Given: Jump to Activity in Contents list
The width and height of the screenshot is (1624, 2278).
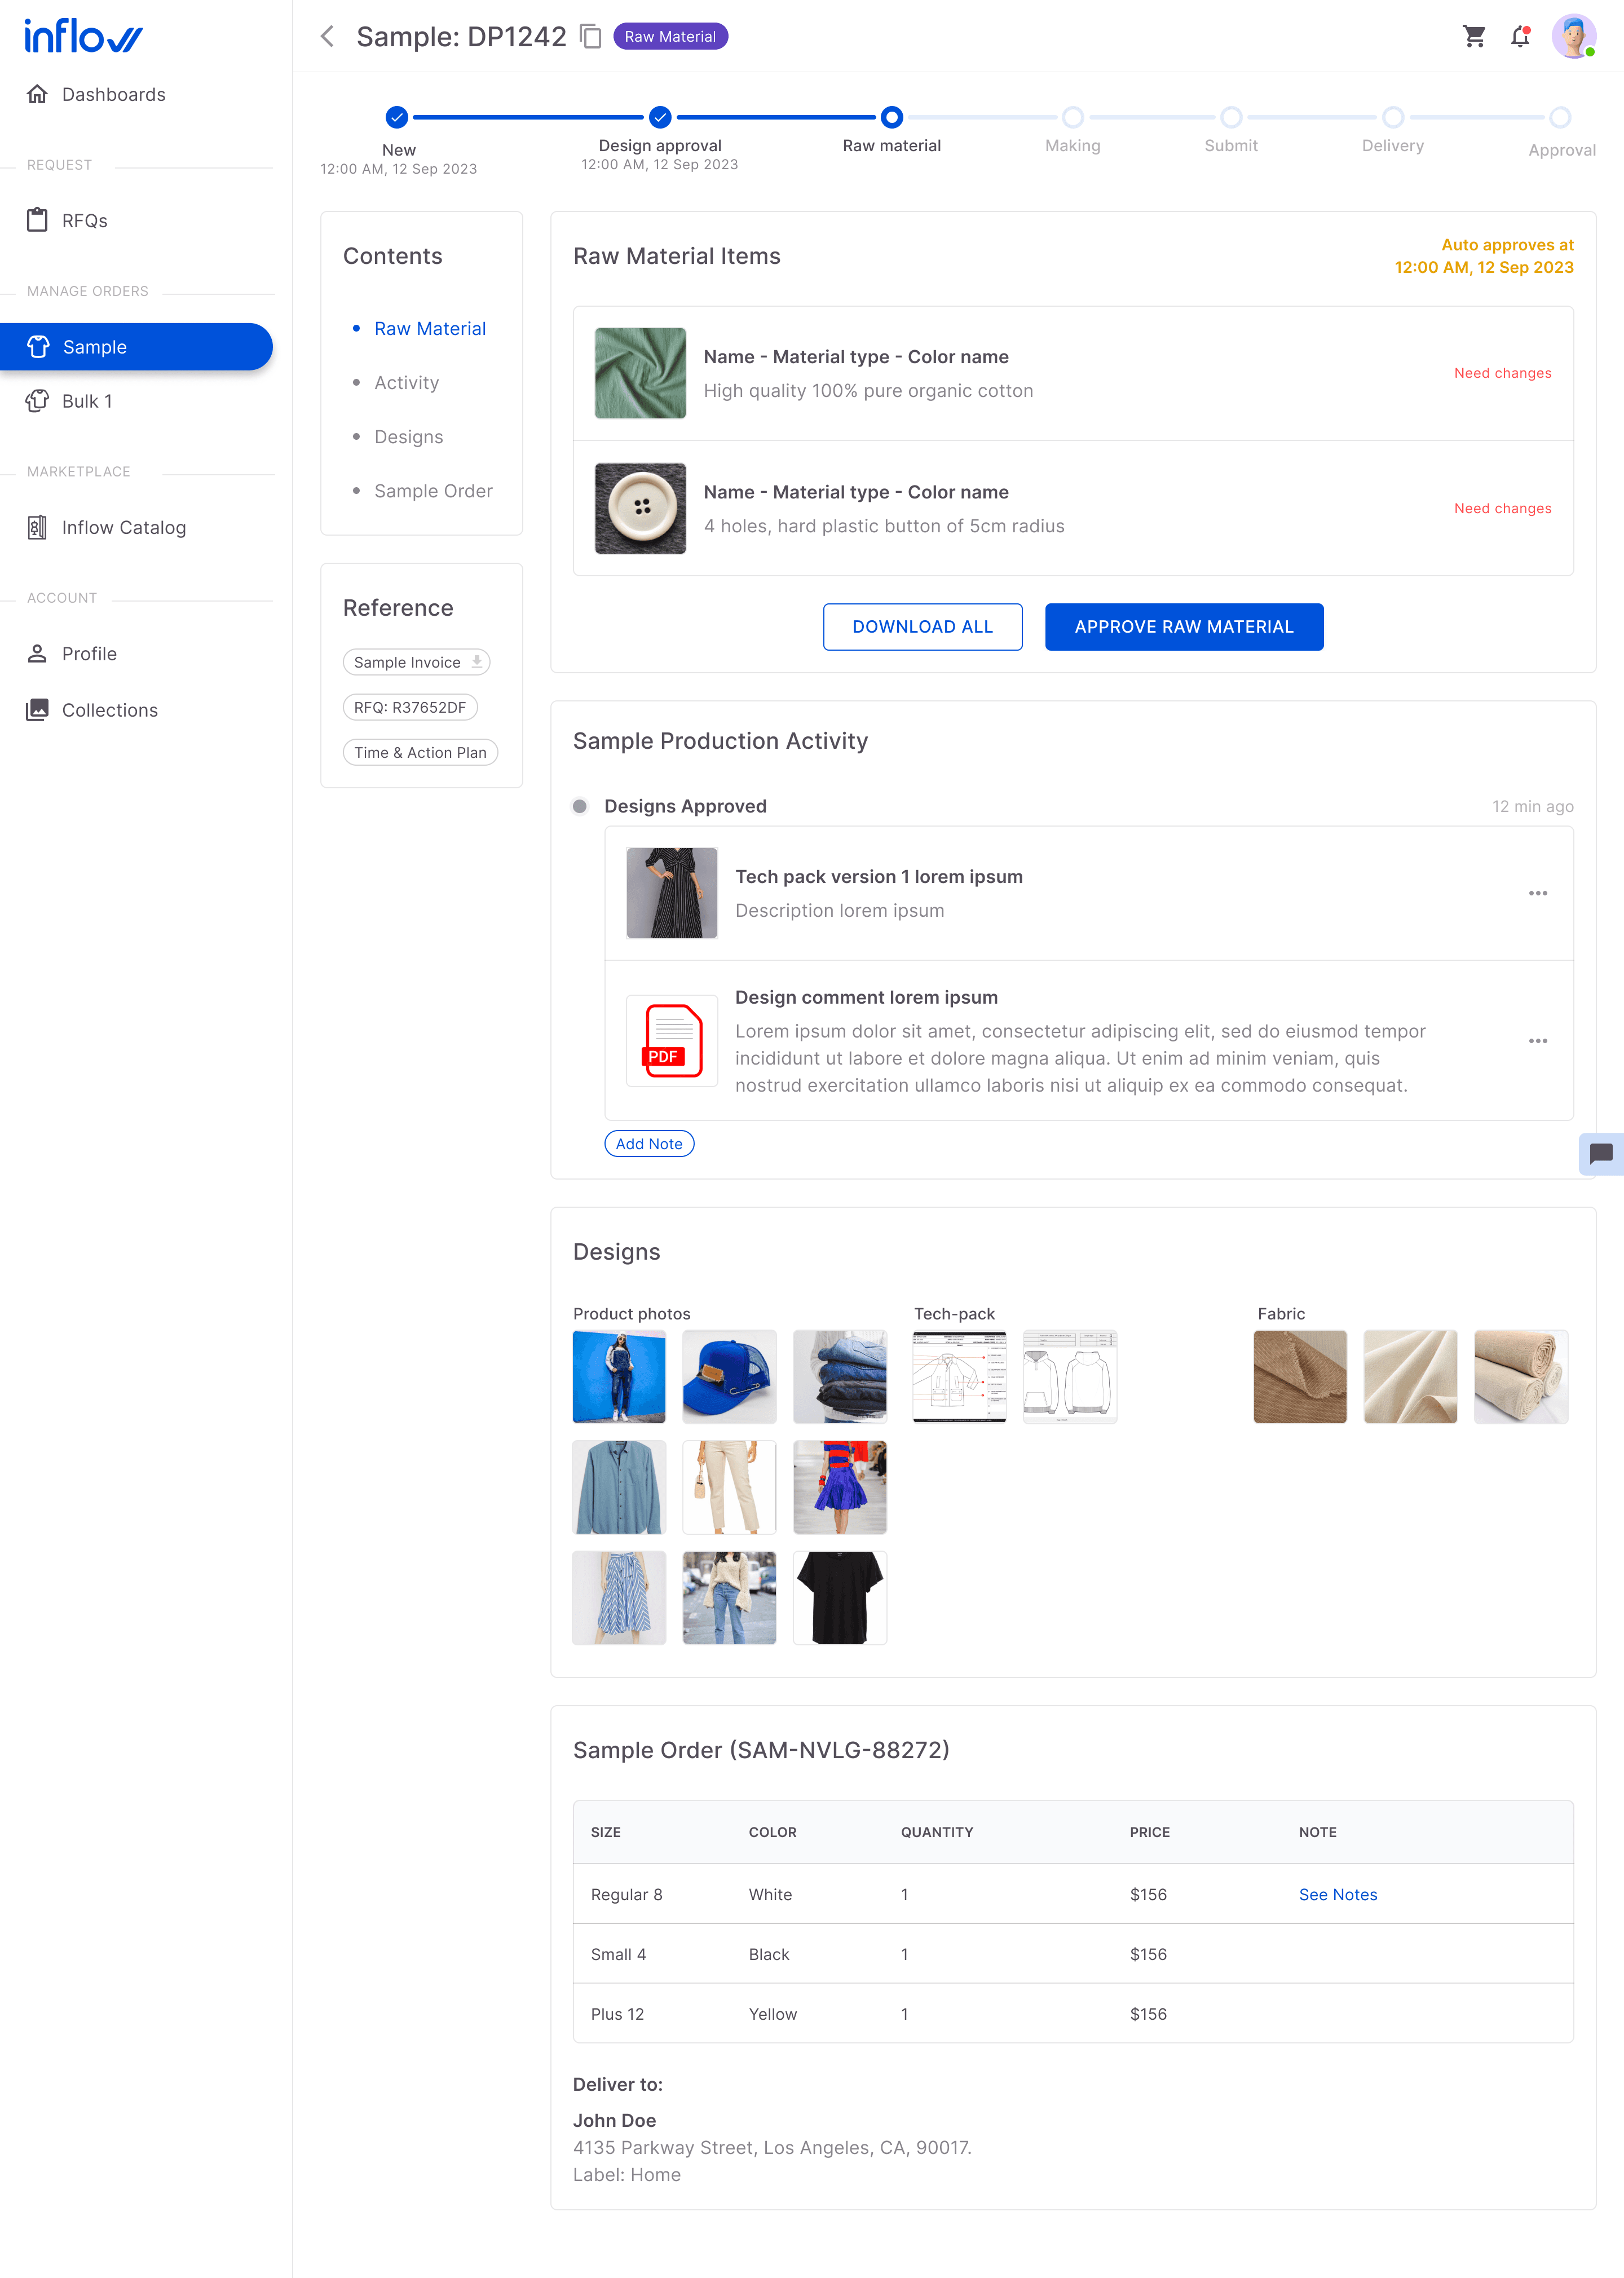Looking at the screenshot, I should [x=406, y=383].
